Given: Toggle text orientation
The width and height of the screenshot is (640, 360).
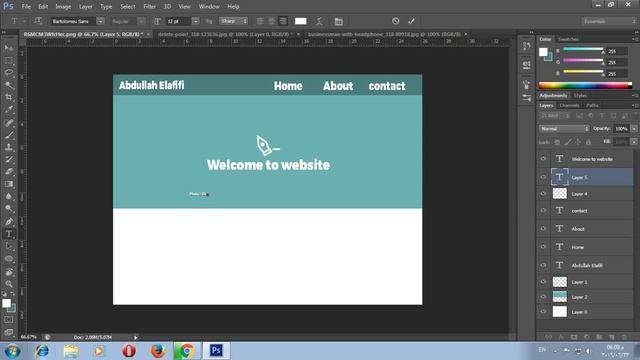Looking at the screenshot, I should coord(38,21).
